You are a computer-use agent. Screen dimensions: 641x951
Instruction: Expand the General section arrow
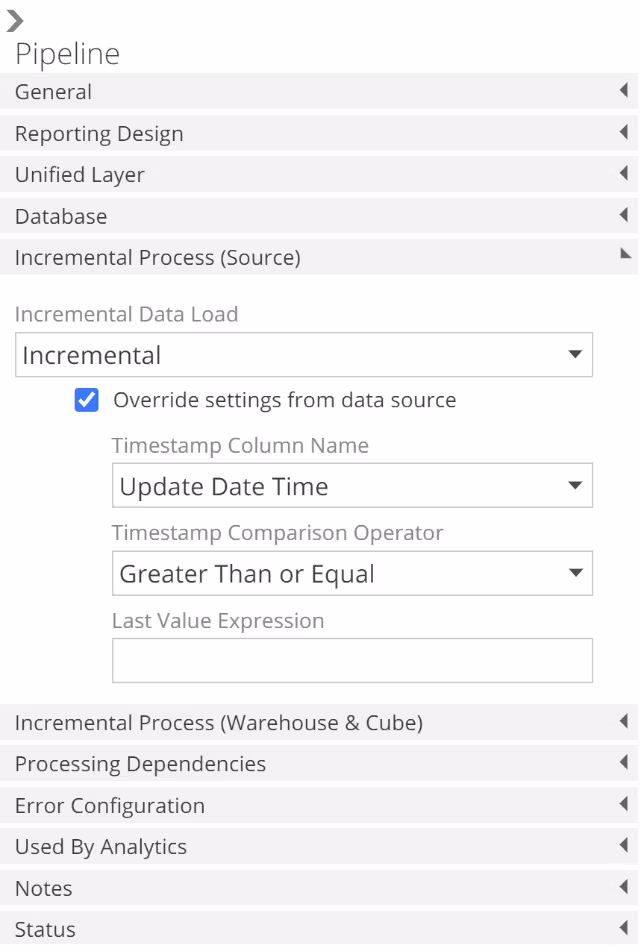(623, 91)
